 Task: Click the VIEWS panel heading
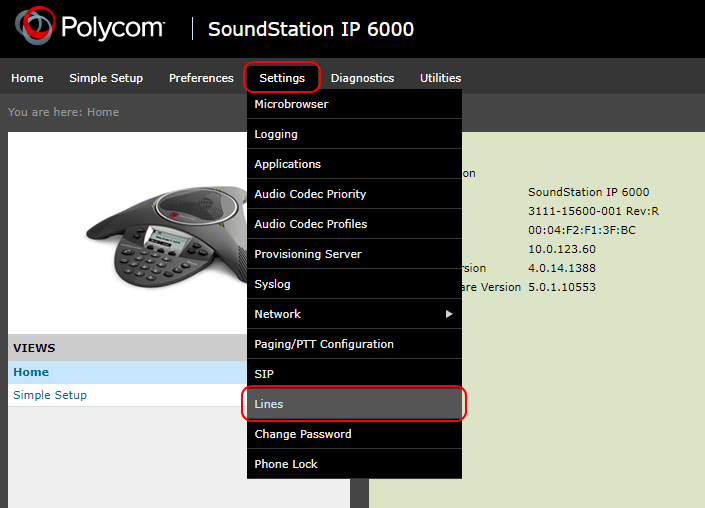[34, 348]
